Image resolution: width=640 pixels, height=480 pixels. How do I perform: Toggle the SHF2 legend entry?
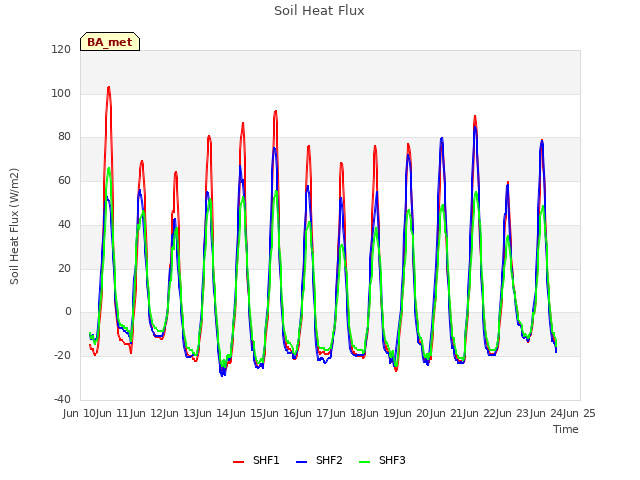[319, 460]
